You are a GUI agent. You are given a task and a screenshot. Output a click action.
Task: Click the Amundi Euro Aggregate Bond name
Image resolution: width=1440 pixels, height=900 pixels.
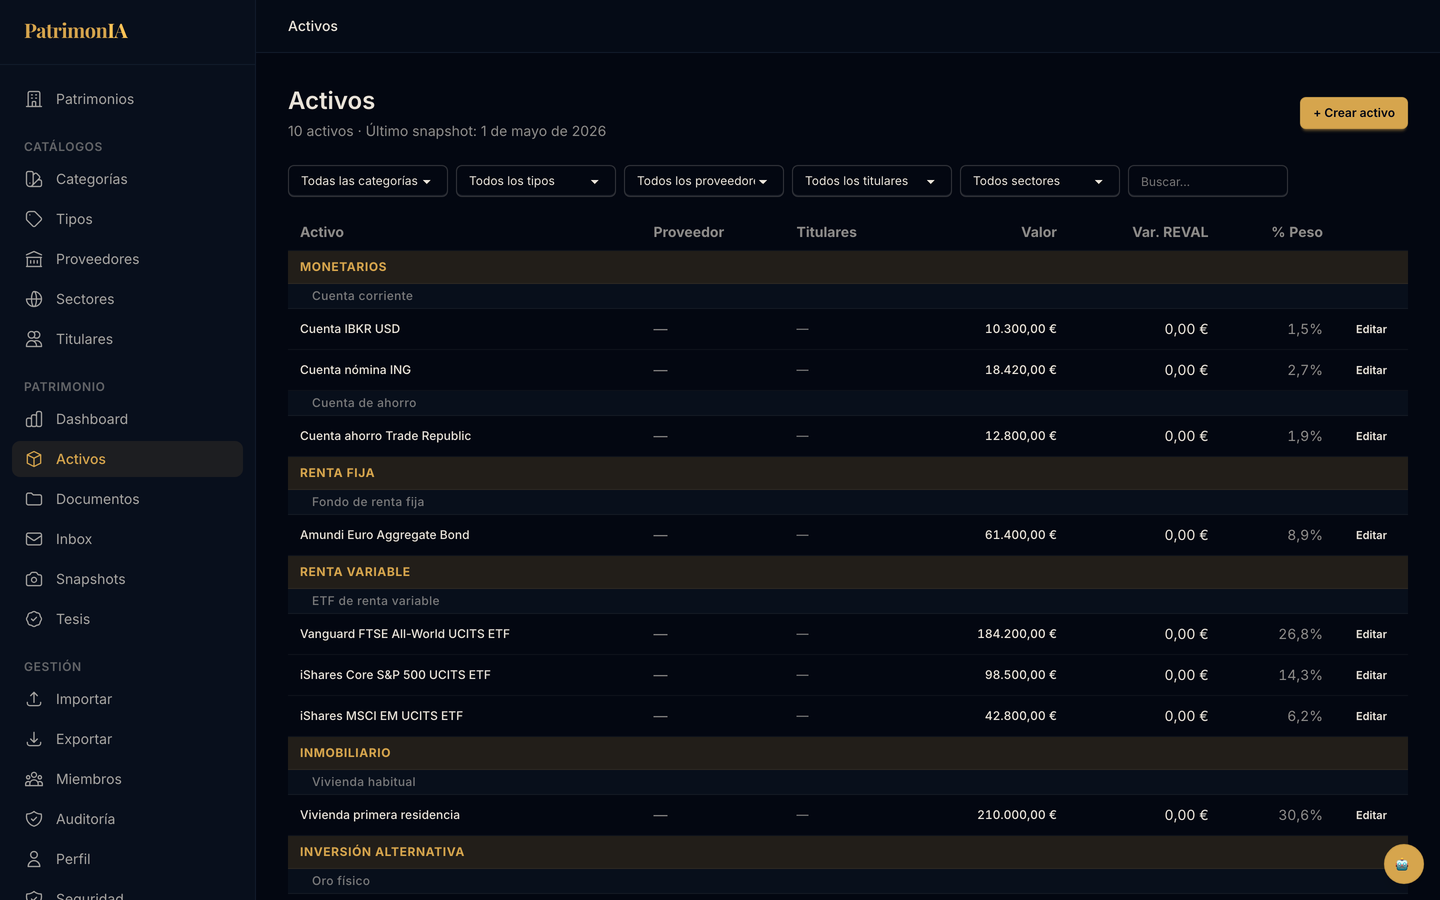[385, 535]
